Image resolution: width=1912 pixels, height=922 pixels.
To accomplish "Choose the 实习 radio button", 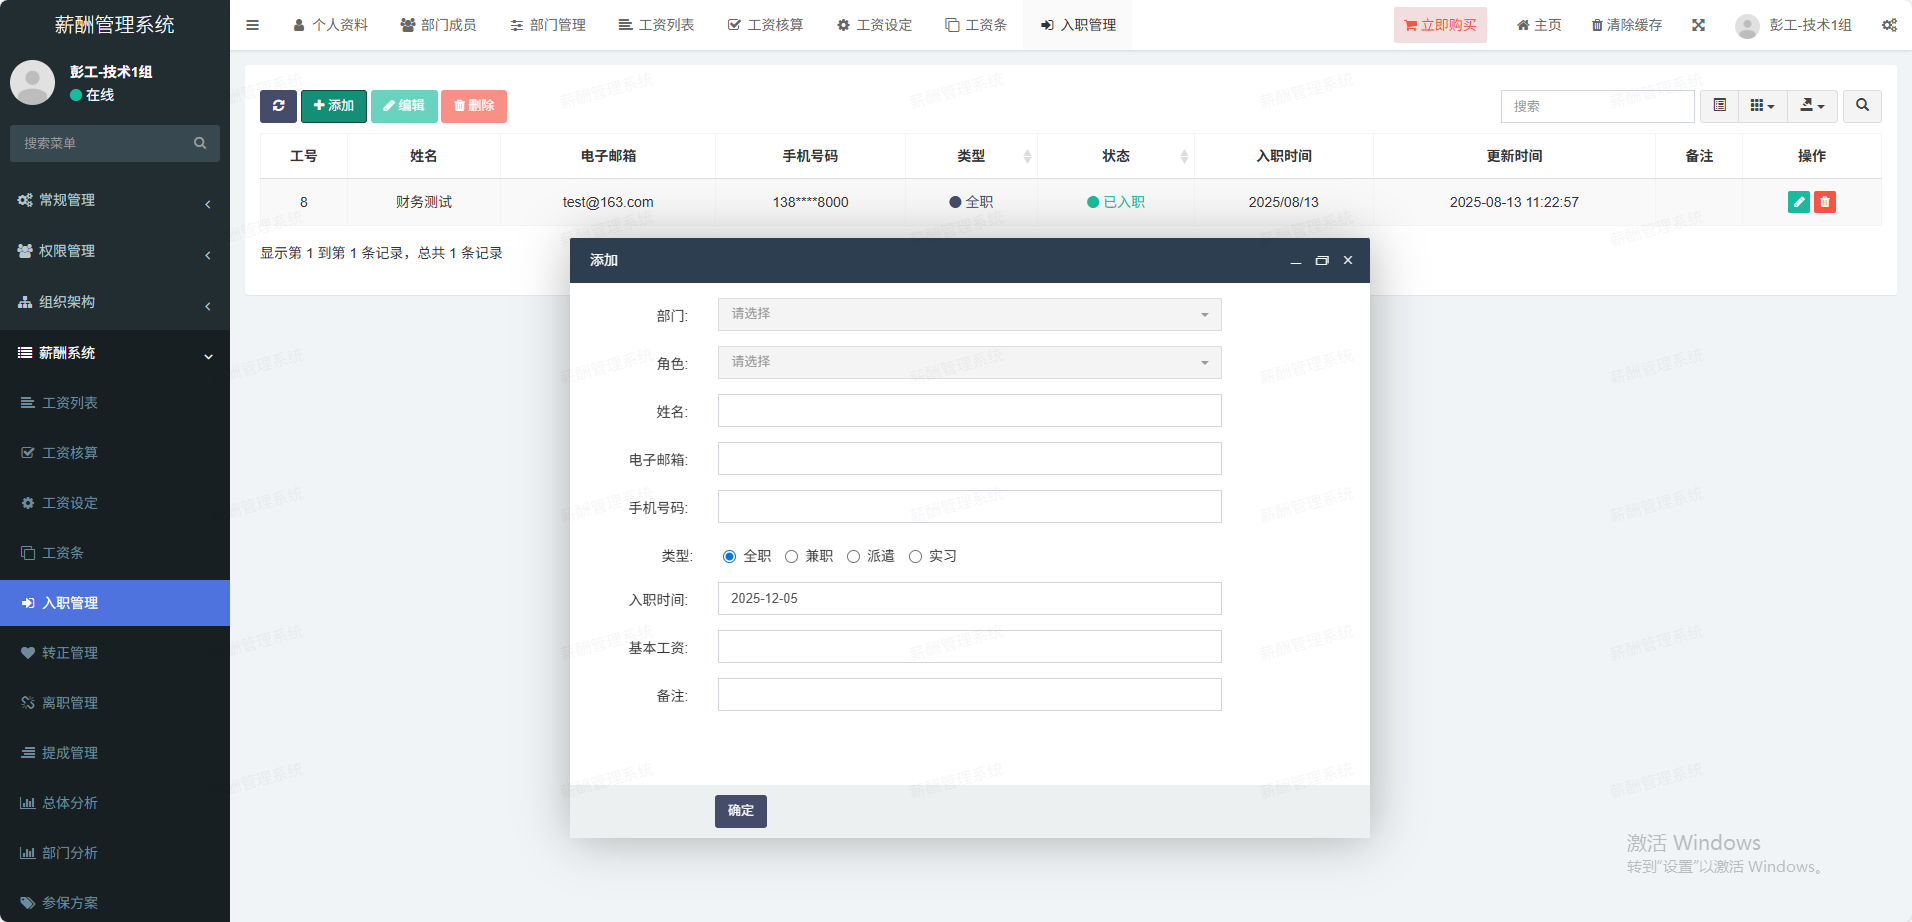I will click(x=916, y=557).
